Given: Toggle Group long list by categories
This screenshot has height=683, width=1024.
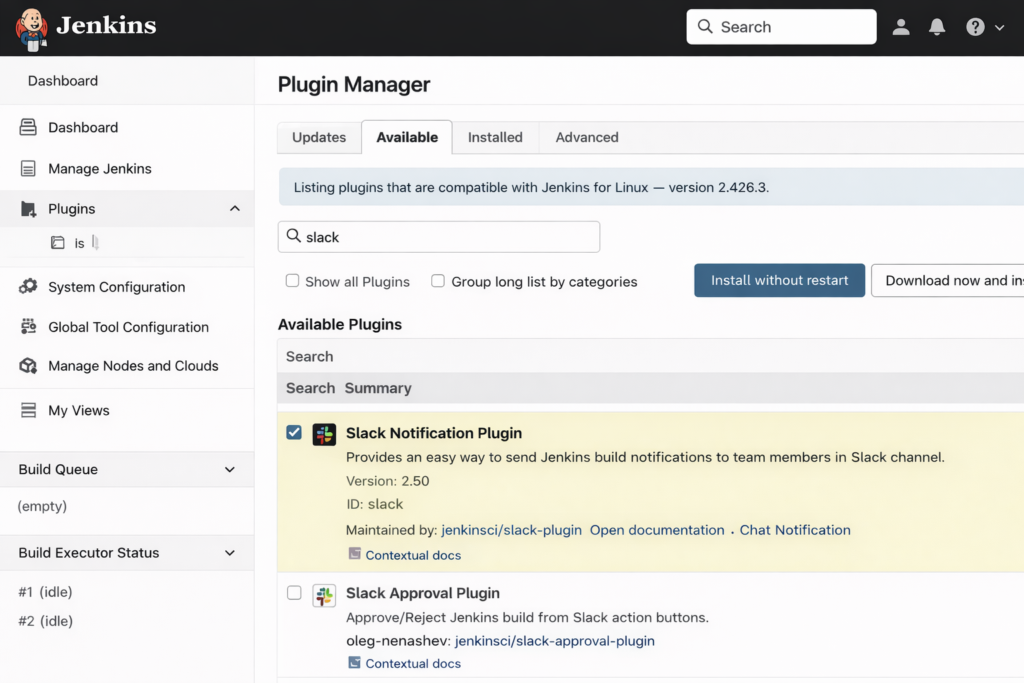Looking at the screenshot, I should (x=438, y=281).
